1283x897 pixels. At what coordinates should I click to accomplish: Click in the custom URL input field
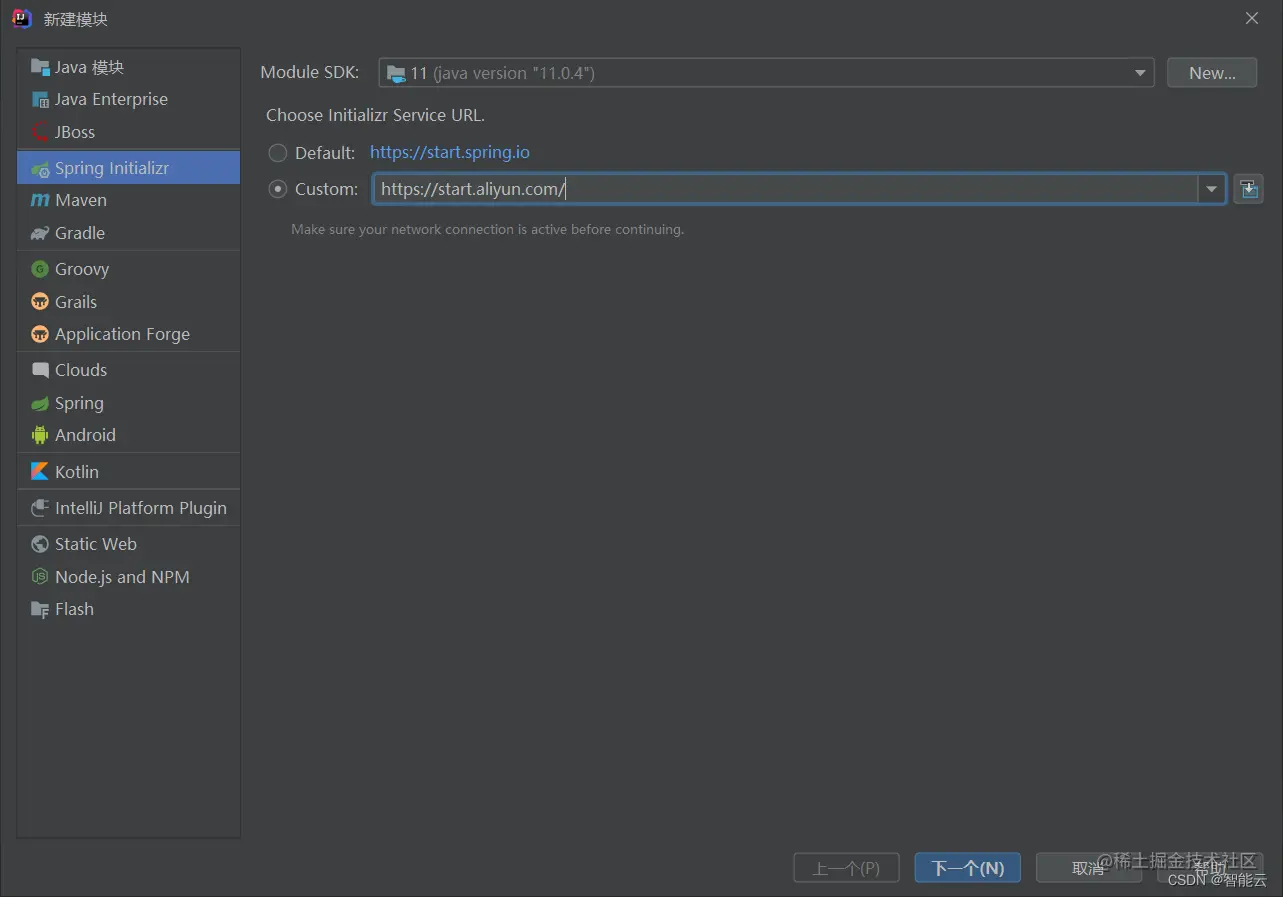[786, 189]
